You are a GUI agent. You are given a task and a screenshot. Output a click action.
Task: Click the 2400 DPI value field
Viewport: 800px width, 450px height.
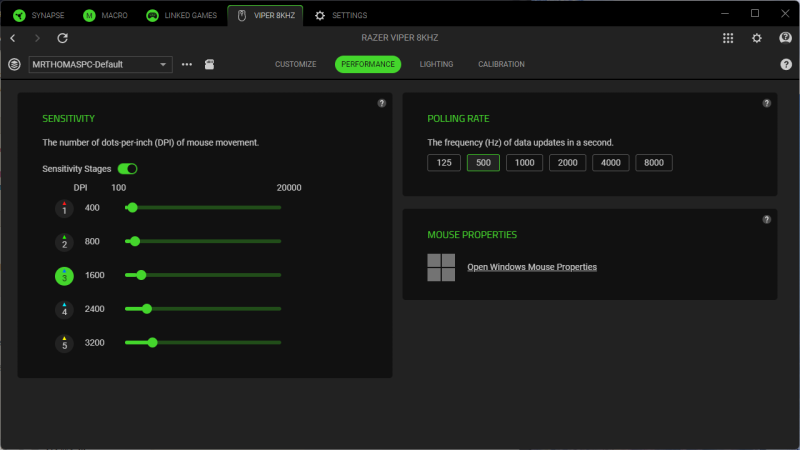[94, 309]
